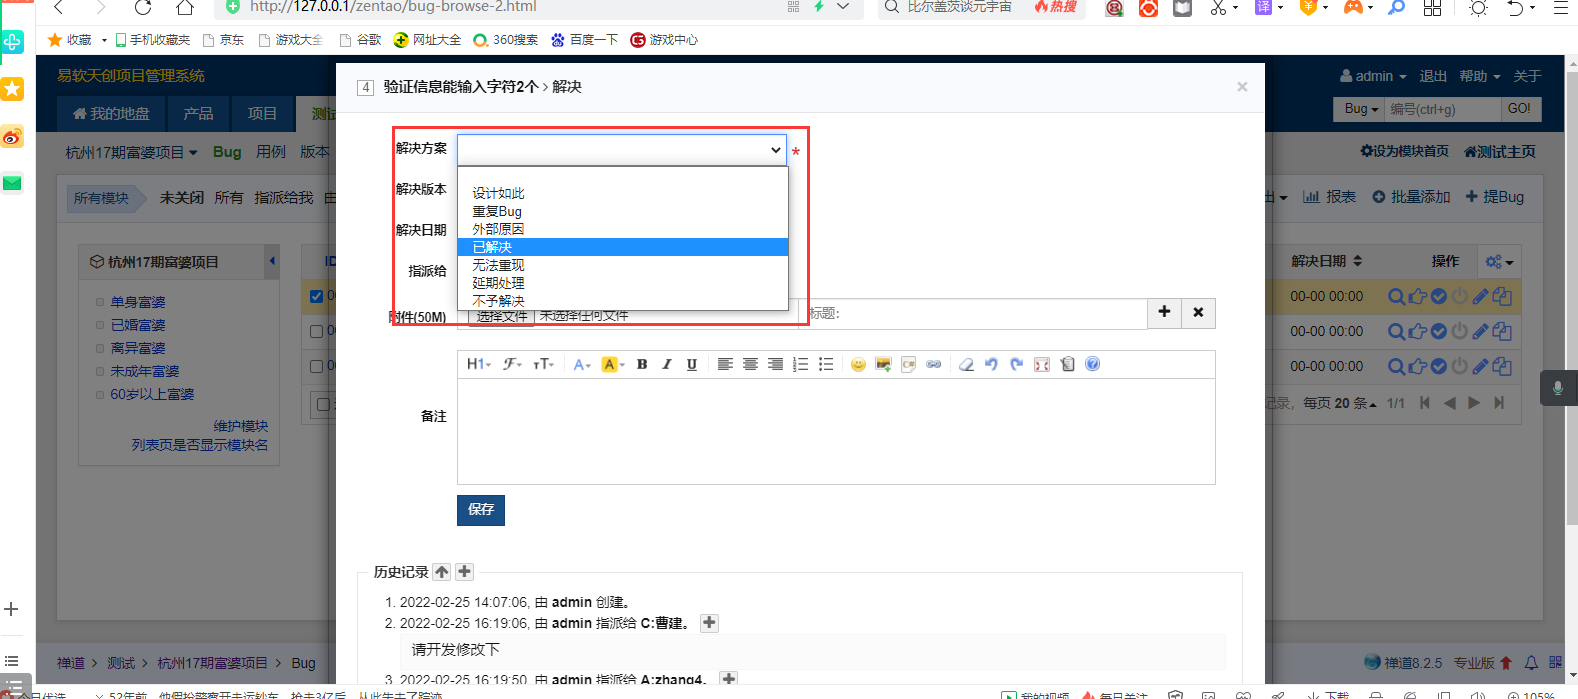Reload the browser page
Screen dimensions: 1578x699
[142, 7]
